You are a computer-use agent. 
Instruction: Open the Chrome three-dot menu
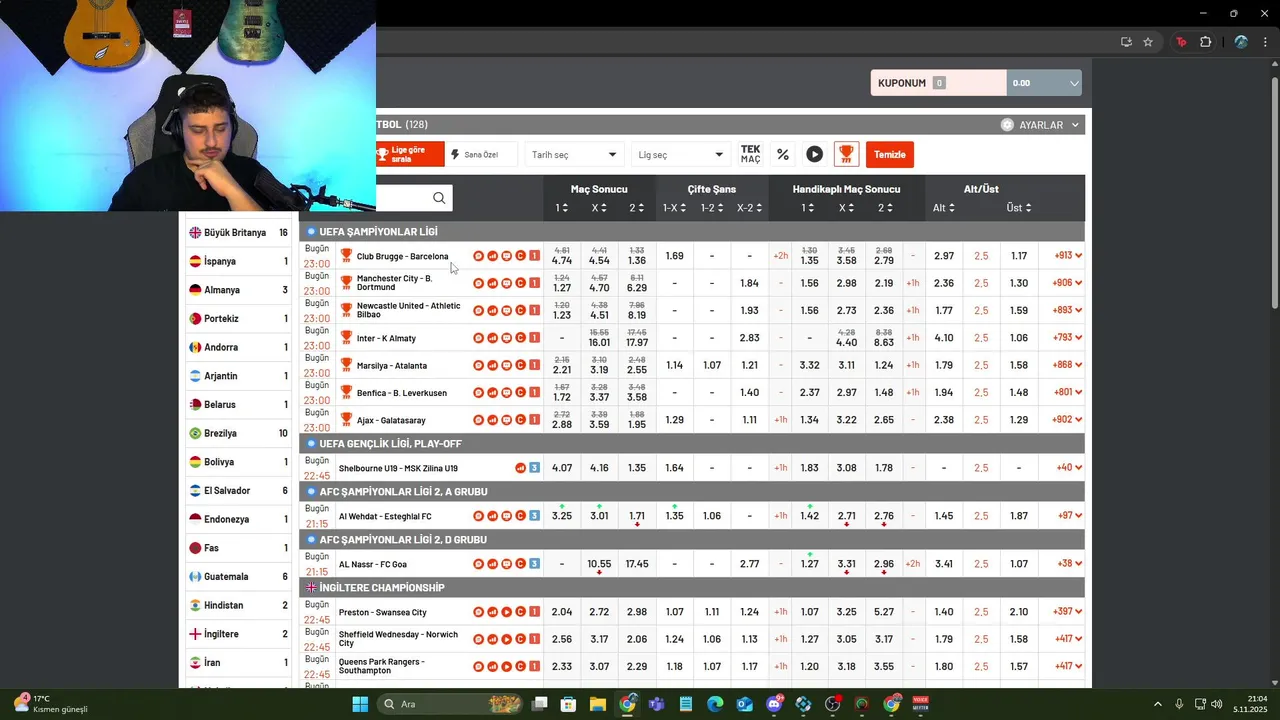1265,42
